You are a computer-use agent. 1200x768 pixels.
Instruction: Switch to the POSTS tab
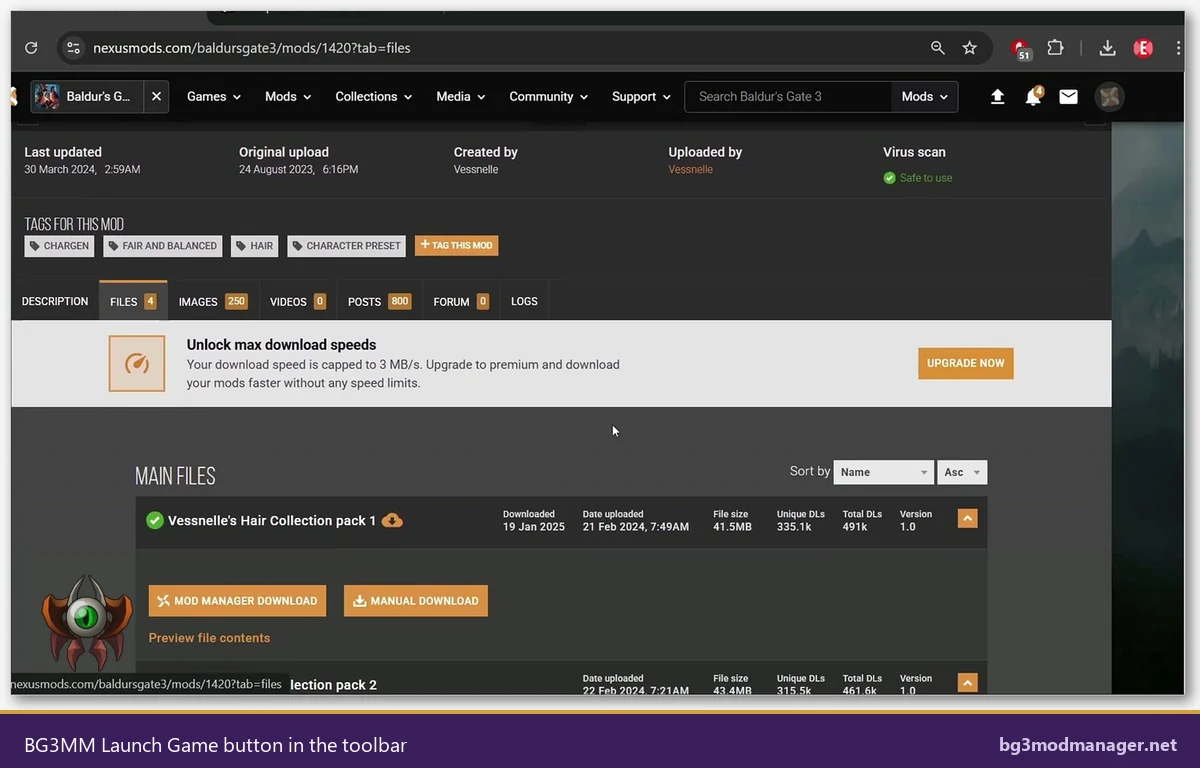(x=379, y=301)
